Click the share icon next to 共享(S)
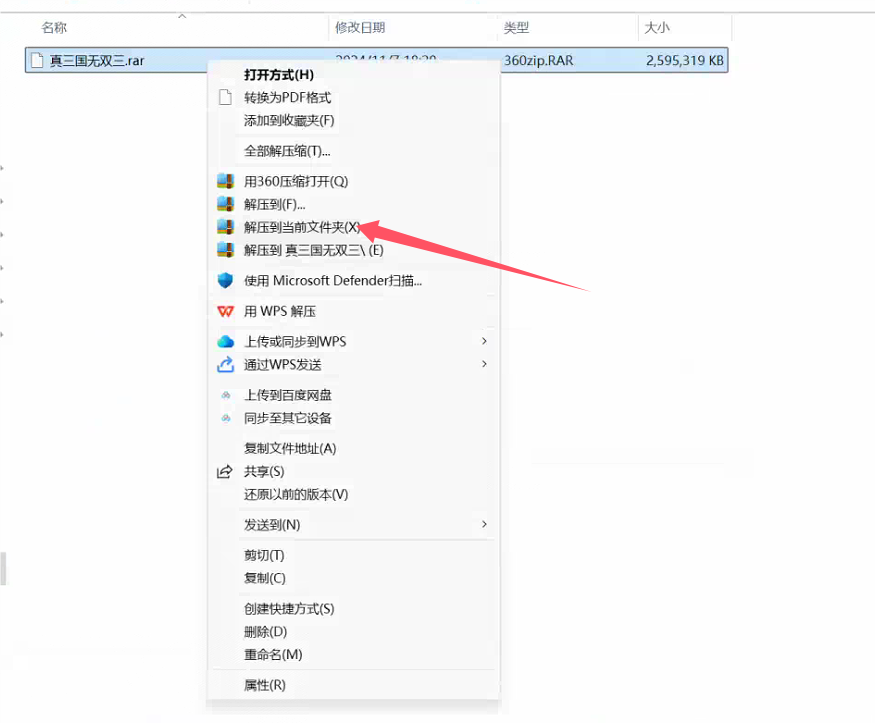Image resolution: width=875 pixels, height=723 pixels. pyautogui.click(x=224, y=472)
